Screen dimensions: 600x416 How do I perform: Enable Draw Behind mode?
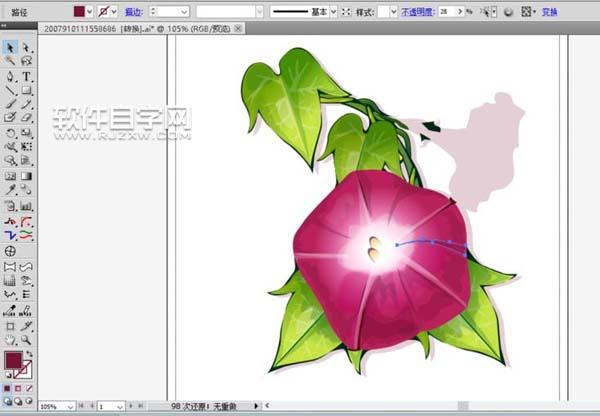(x=18, y=401)
